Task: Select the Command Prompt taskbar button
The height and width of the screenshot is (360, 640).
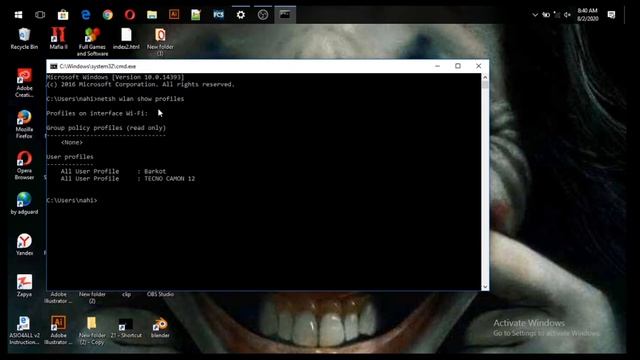Action: (285, 15)
